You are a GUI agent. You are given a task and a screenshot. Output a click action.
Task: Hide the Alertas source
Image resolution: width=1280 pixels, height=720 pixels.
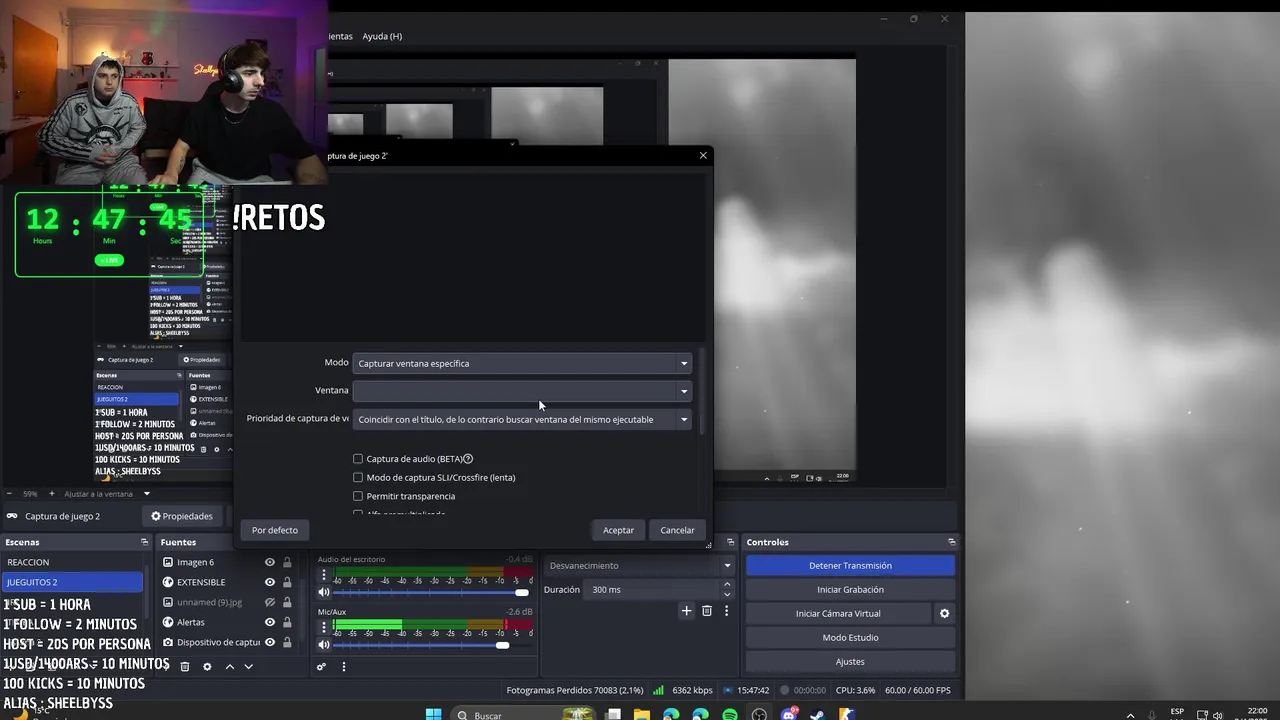[x=269, y=622]
